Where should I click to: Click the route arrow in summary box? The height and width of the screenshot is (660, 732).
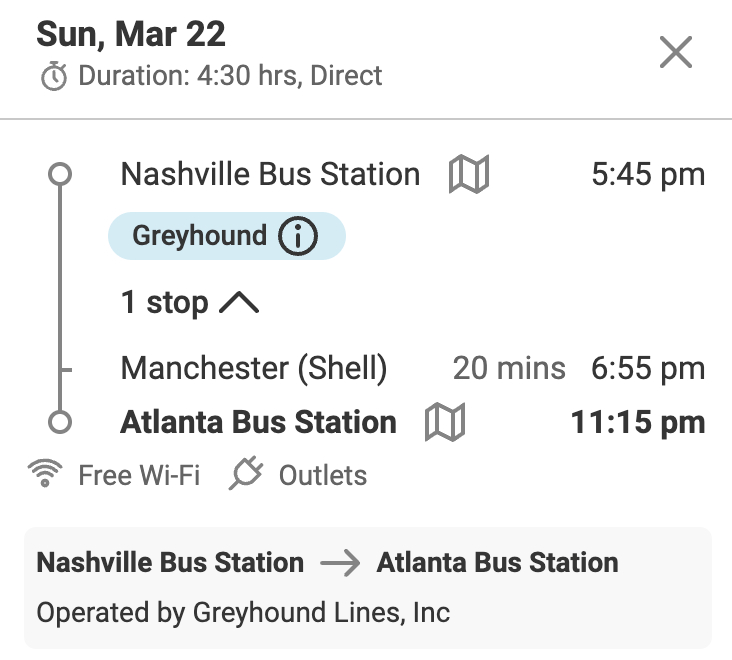(340, 563)
